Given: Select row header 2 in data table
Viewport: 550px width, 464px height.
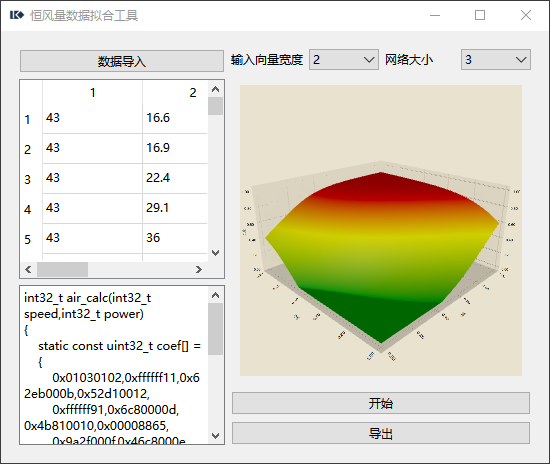Looking at the screenshot, I should pos(31,149).
